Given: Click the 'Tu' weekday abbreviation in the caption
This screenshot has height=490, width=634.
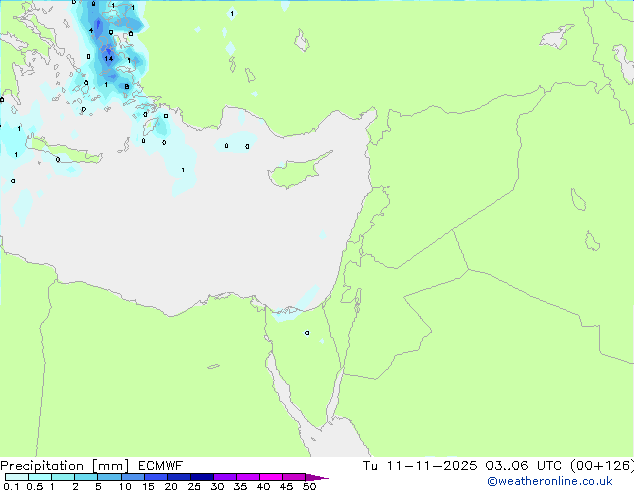Looking at the screenshot, I should click(370, 466).
